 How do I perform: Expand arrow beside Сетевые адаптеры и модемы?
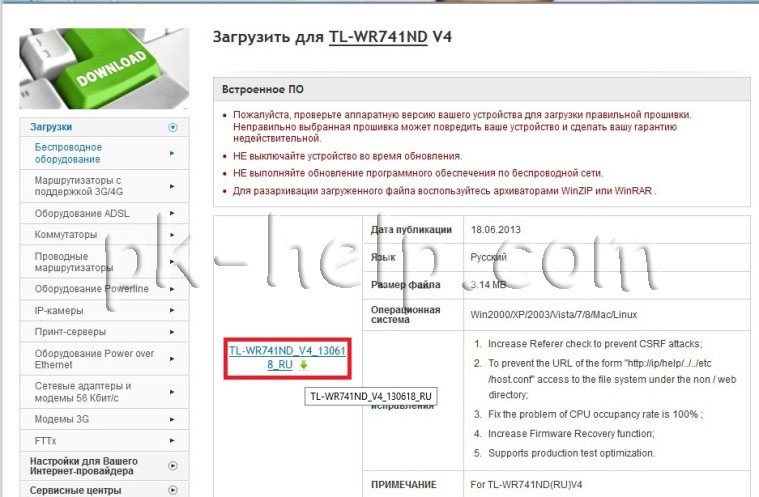(x=172, y=392)
